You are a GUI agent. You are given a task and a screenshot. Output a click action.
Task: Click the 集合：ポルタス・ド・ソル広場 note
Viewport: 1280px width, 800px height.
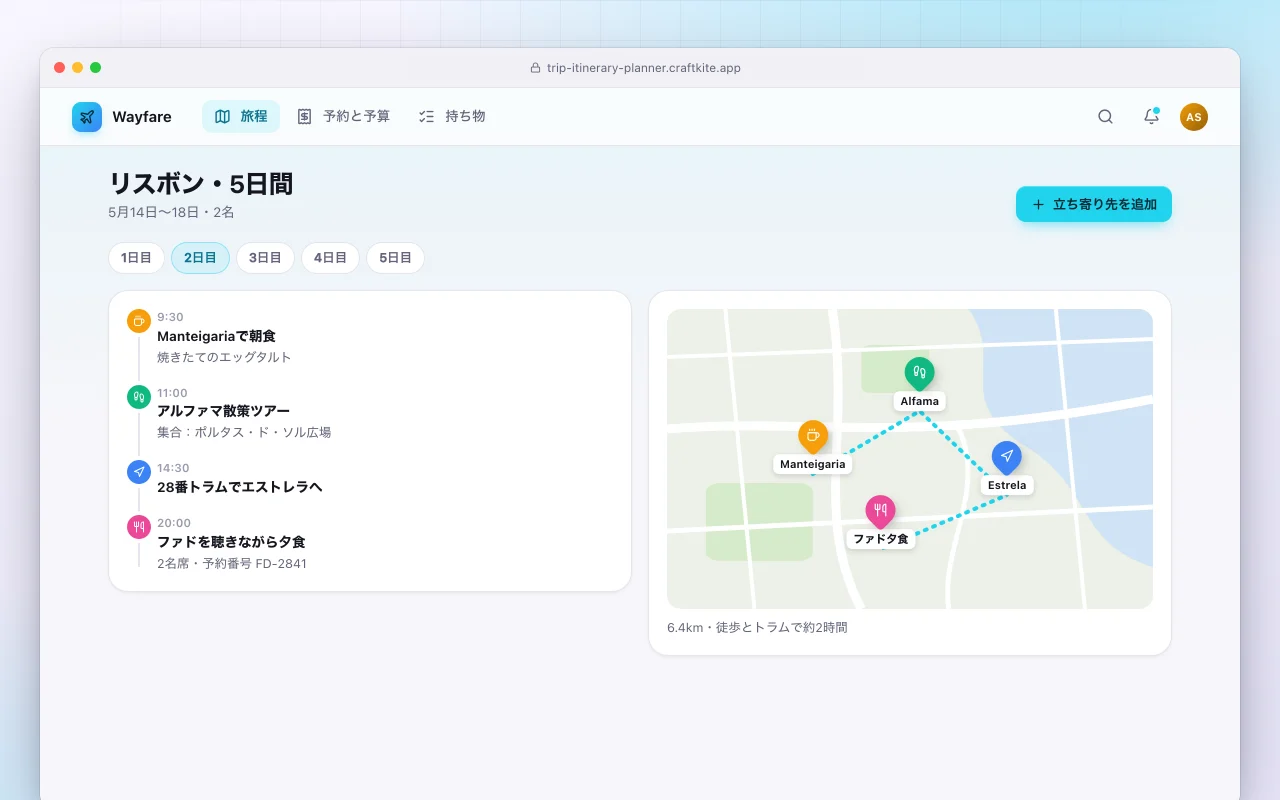click(244, 433)
